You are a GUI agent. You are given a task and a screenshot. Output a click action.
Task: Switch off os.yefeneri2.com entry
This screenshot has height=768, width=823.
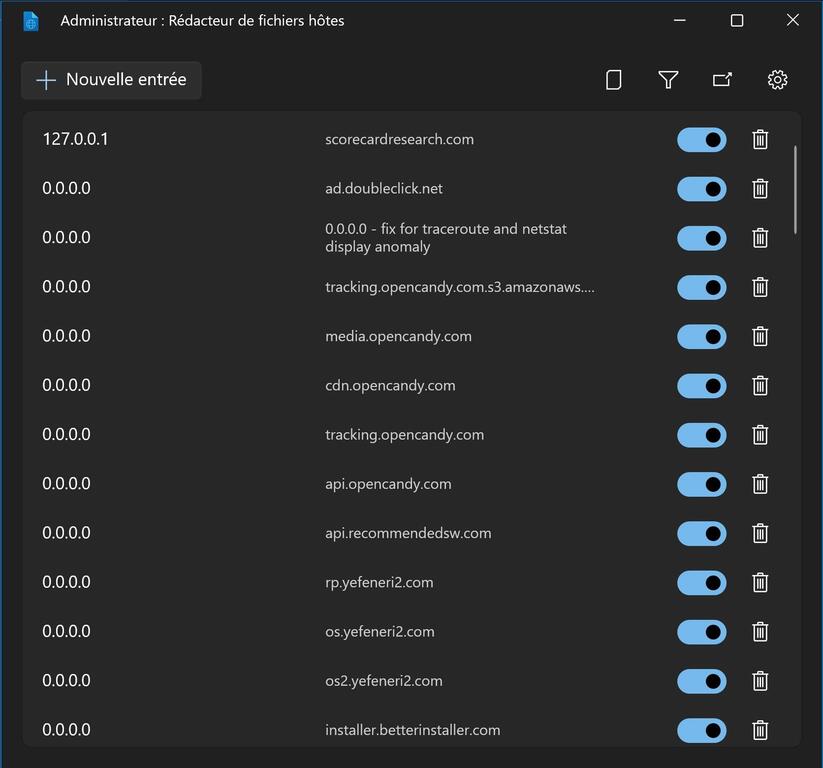click(702, 632)
